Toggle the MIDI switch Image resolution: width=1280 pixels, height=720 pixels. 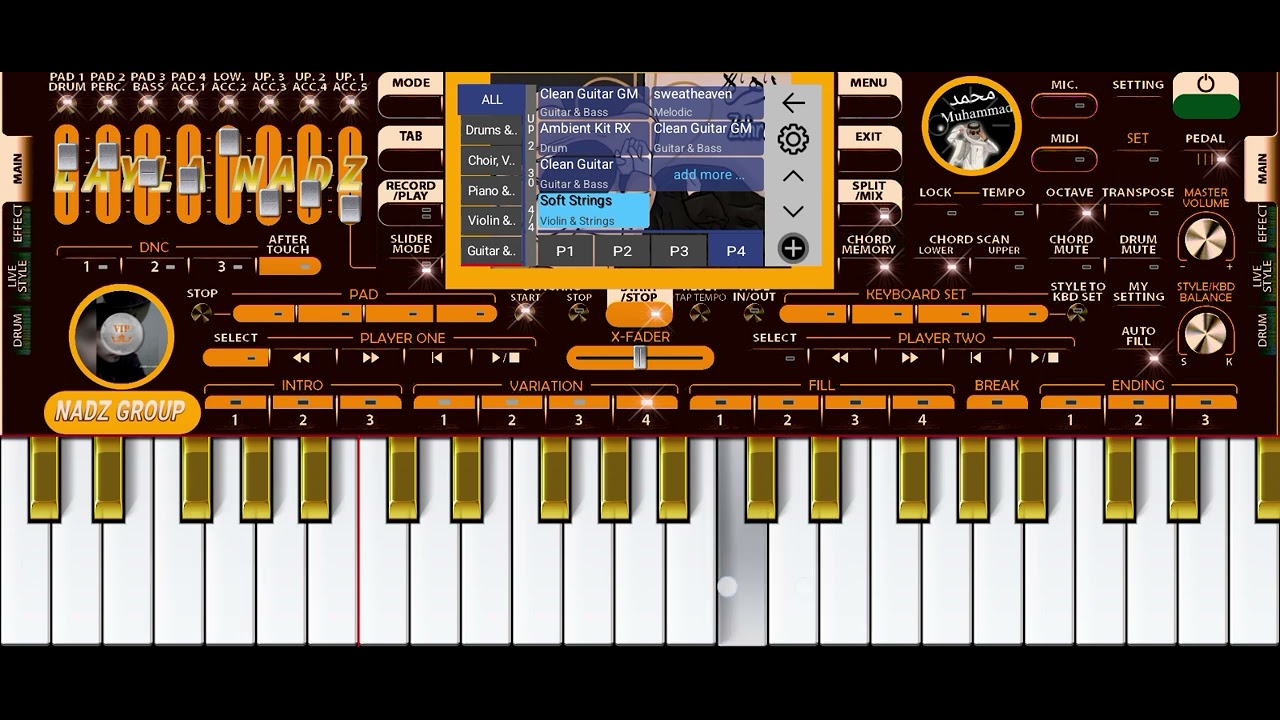[x=1064, y=158]
